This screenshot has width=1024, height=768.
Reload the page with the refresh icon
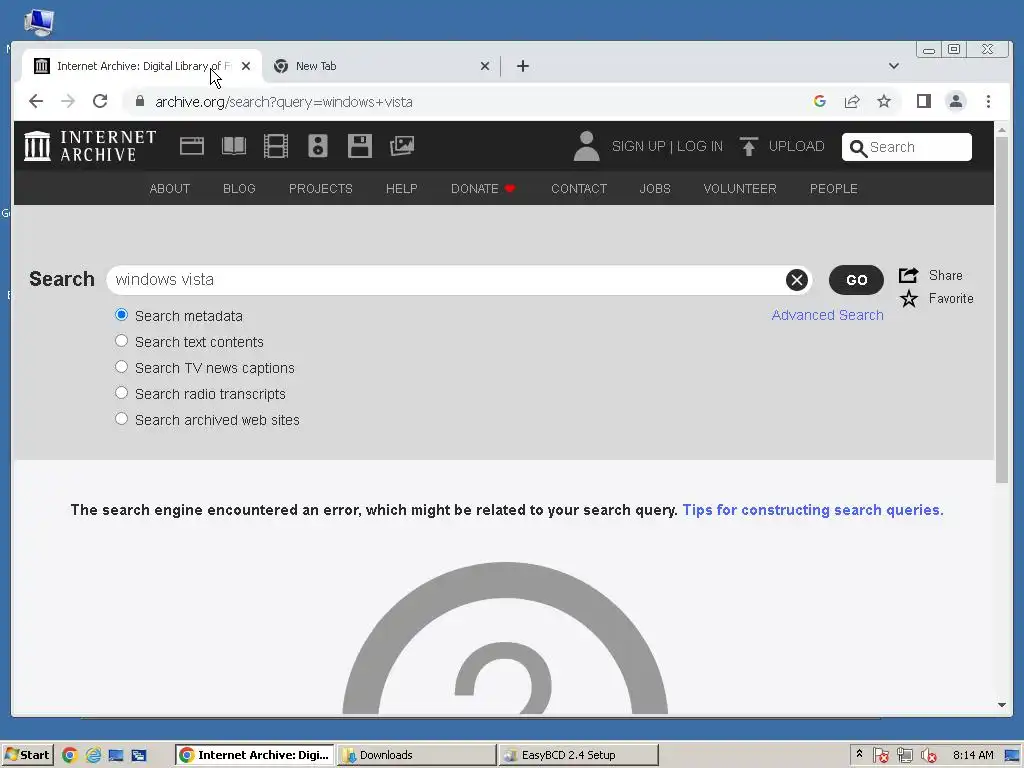(100, 101)
